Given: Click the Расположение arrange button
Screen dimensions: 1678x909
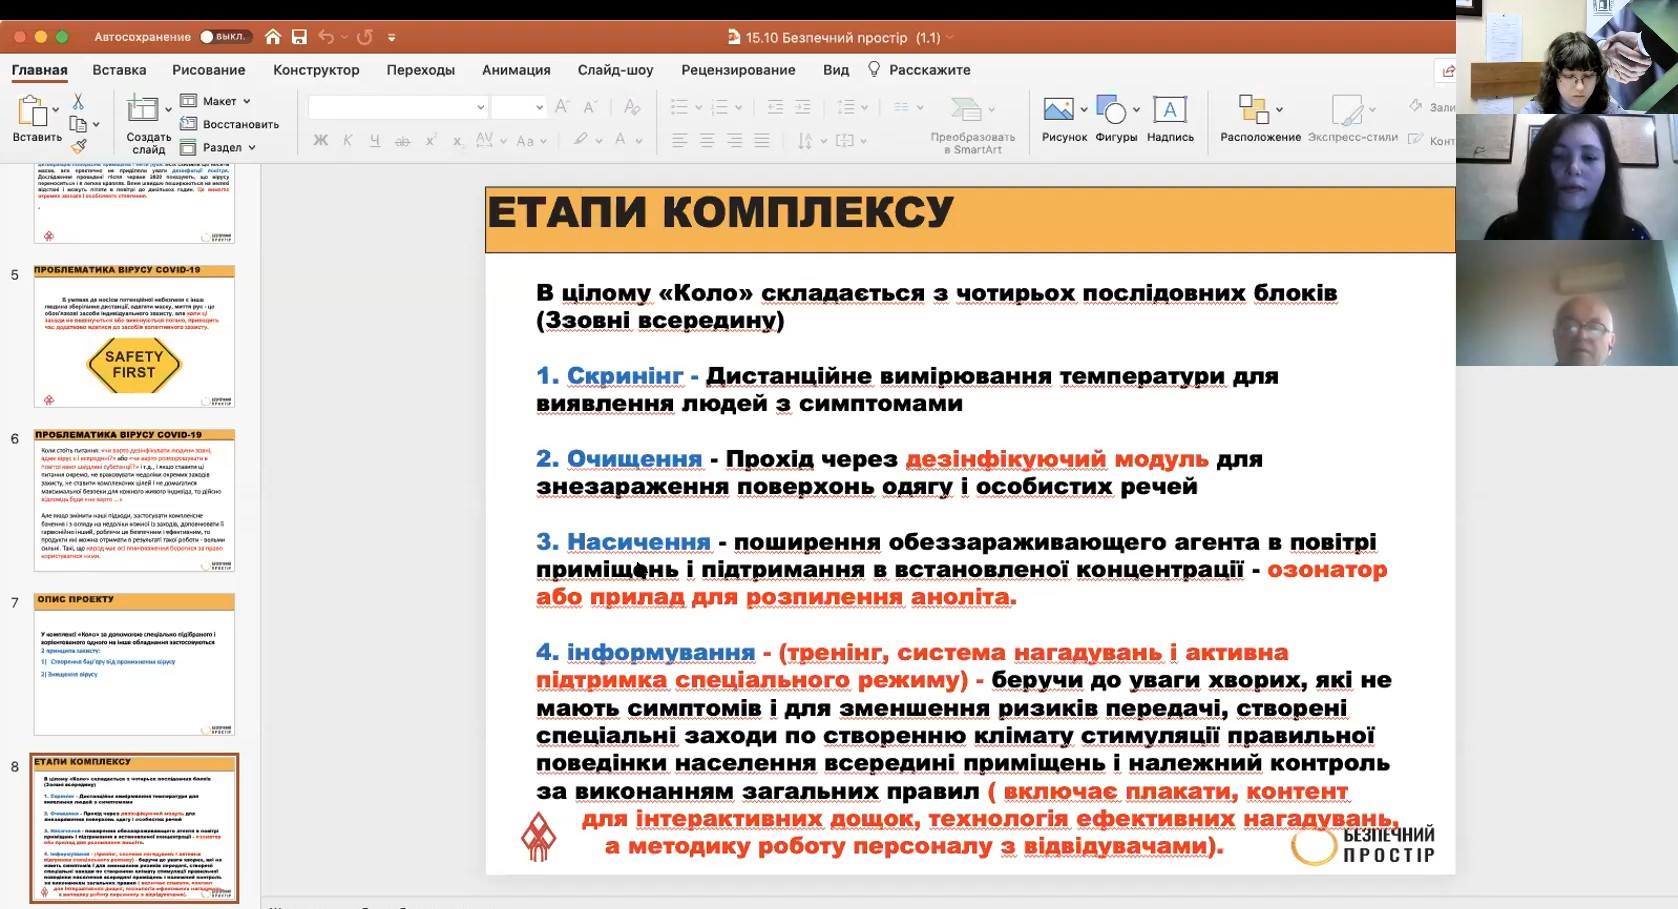Looking at the screenshot, I should click(1260, 119).
